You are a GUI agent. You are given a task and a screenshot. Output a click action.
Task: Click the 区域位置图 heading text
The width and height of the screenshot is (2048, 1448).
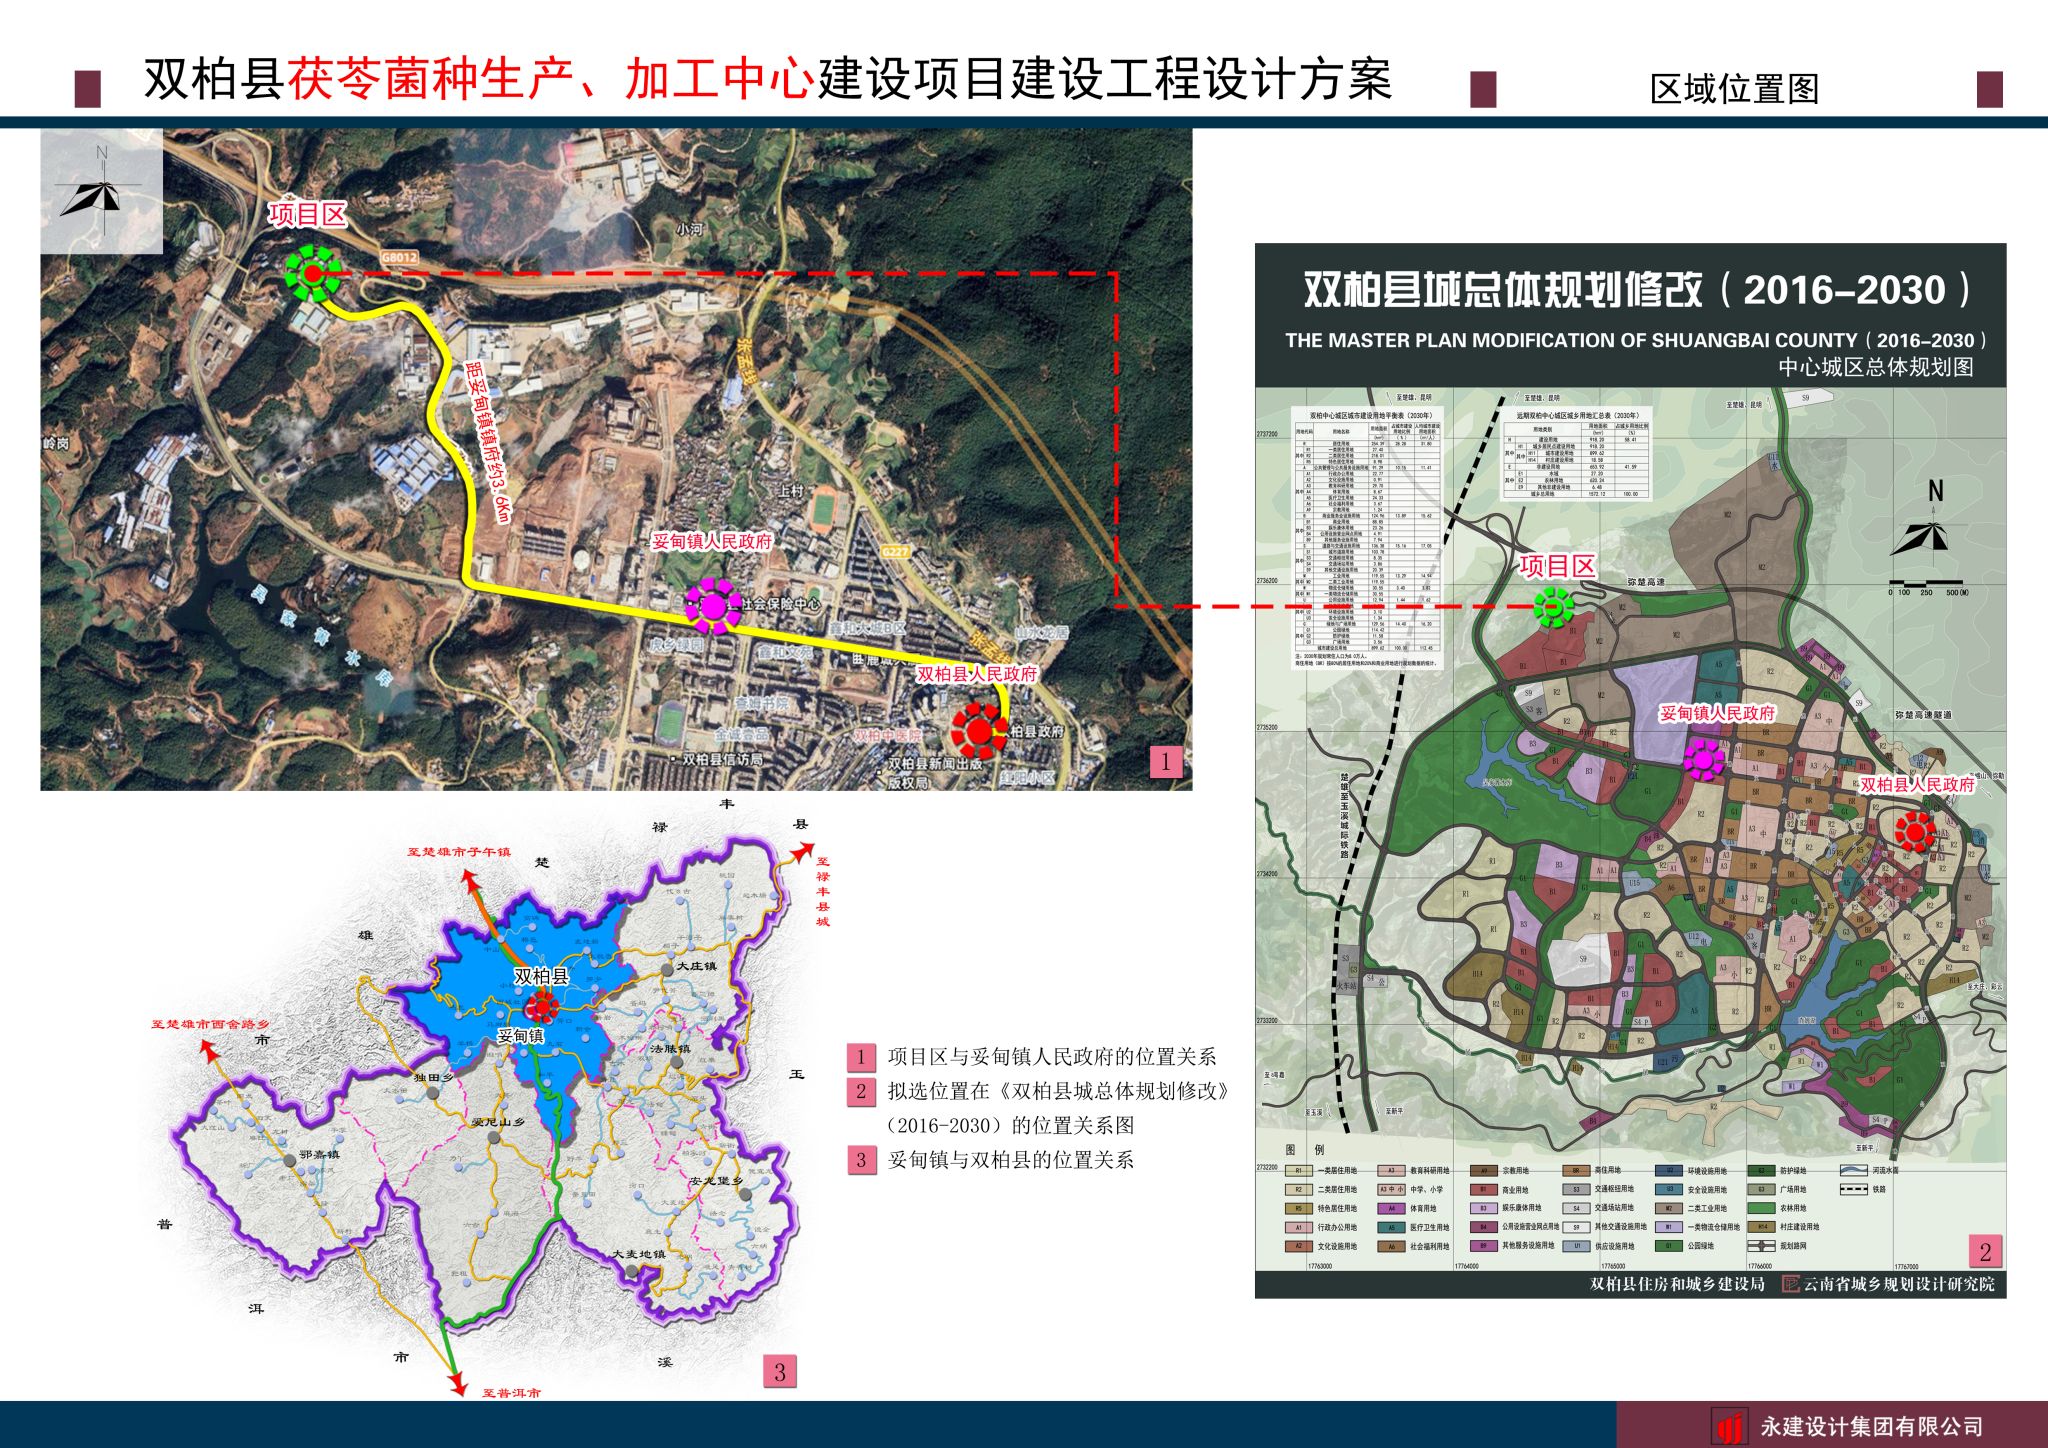1733,89
